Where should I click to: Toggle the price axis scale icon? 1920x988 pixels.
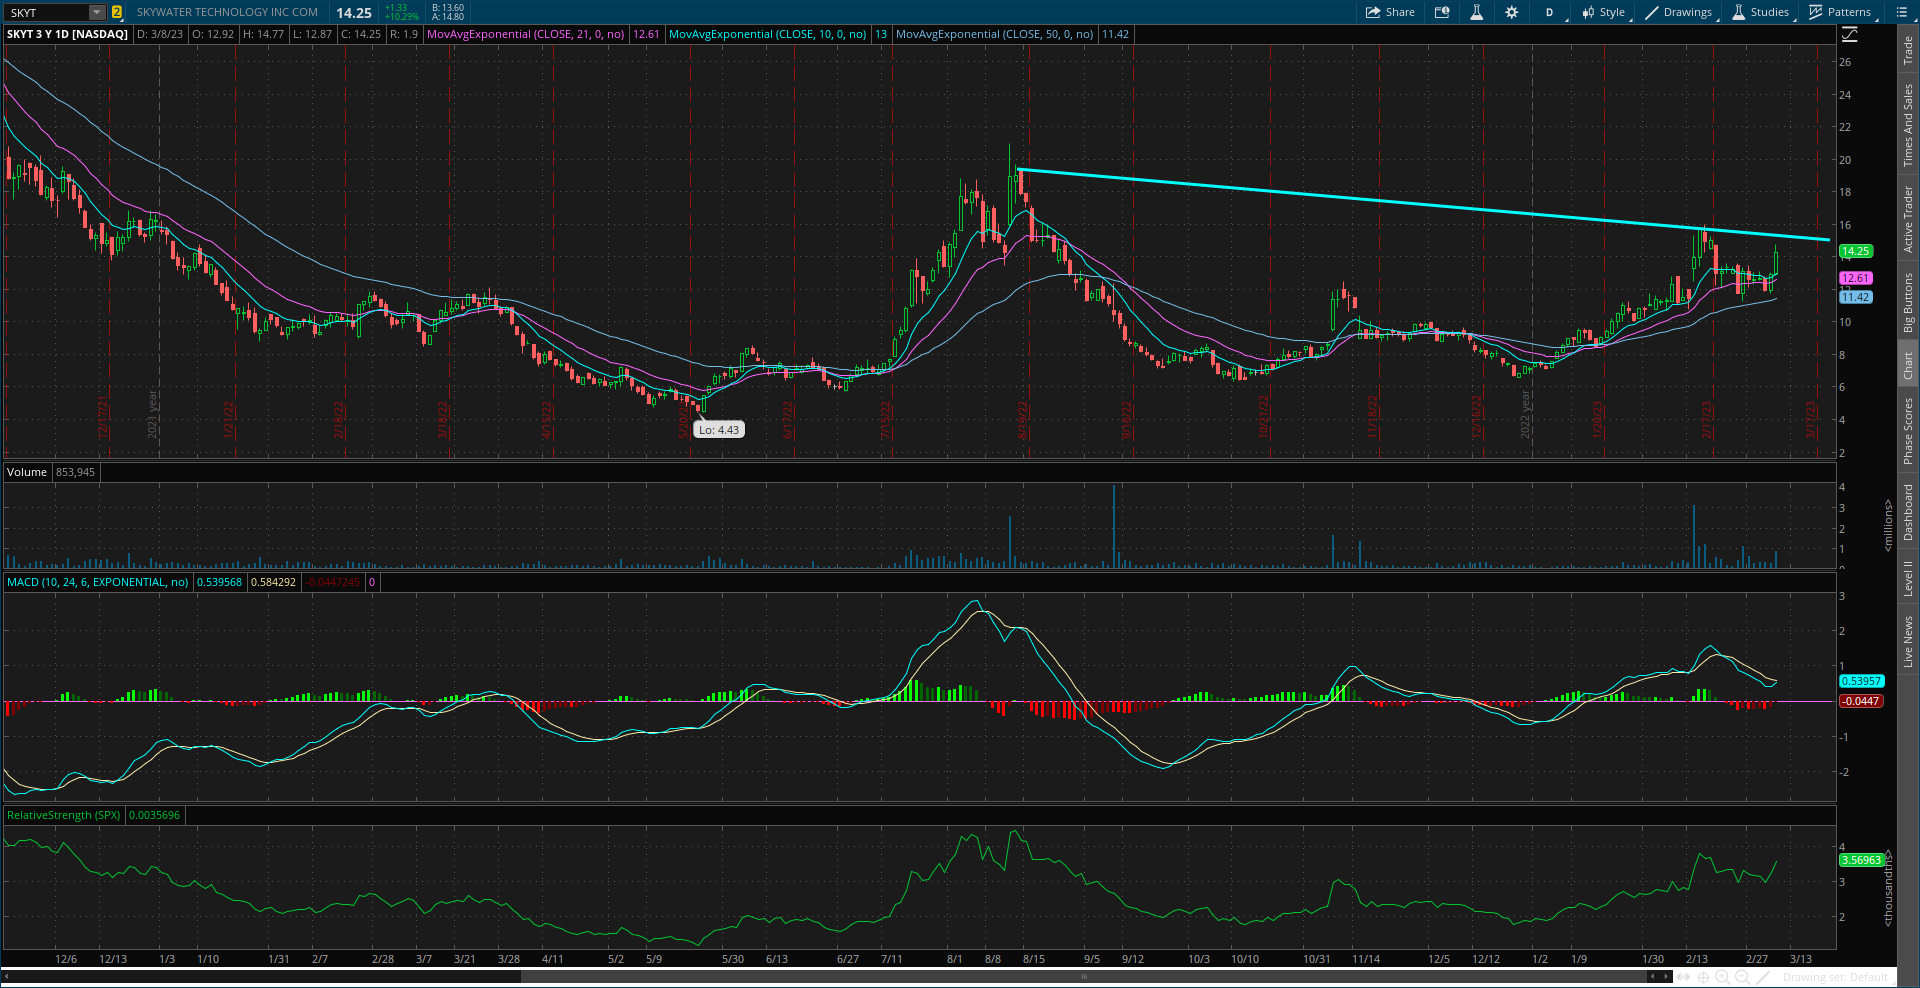pos(1850,34)
